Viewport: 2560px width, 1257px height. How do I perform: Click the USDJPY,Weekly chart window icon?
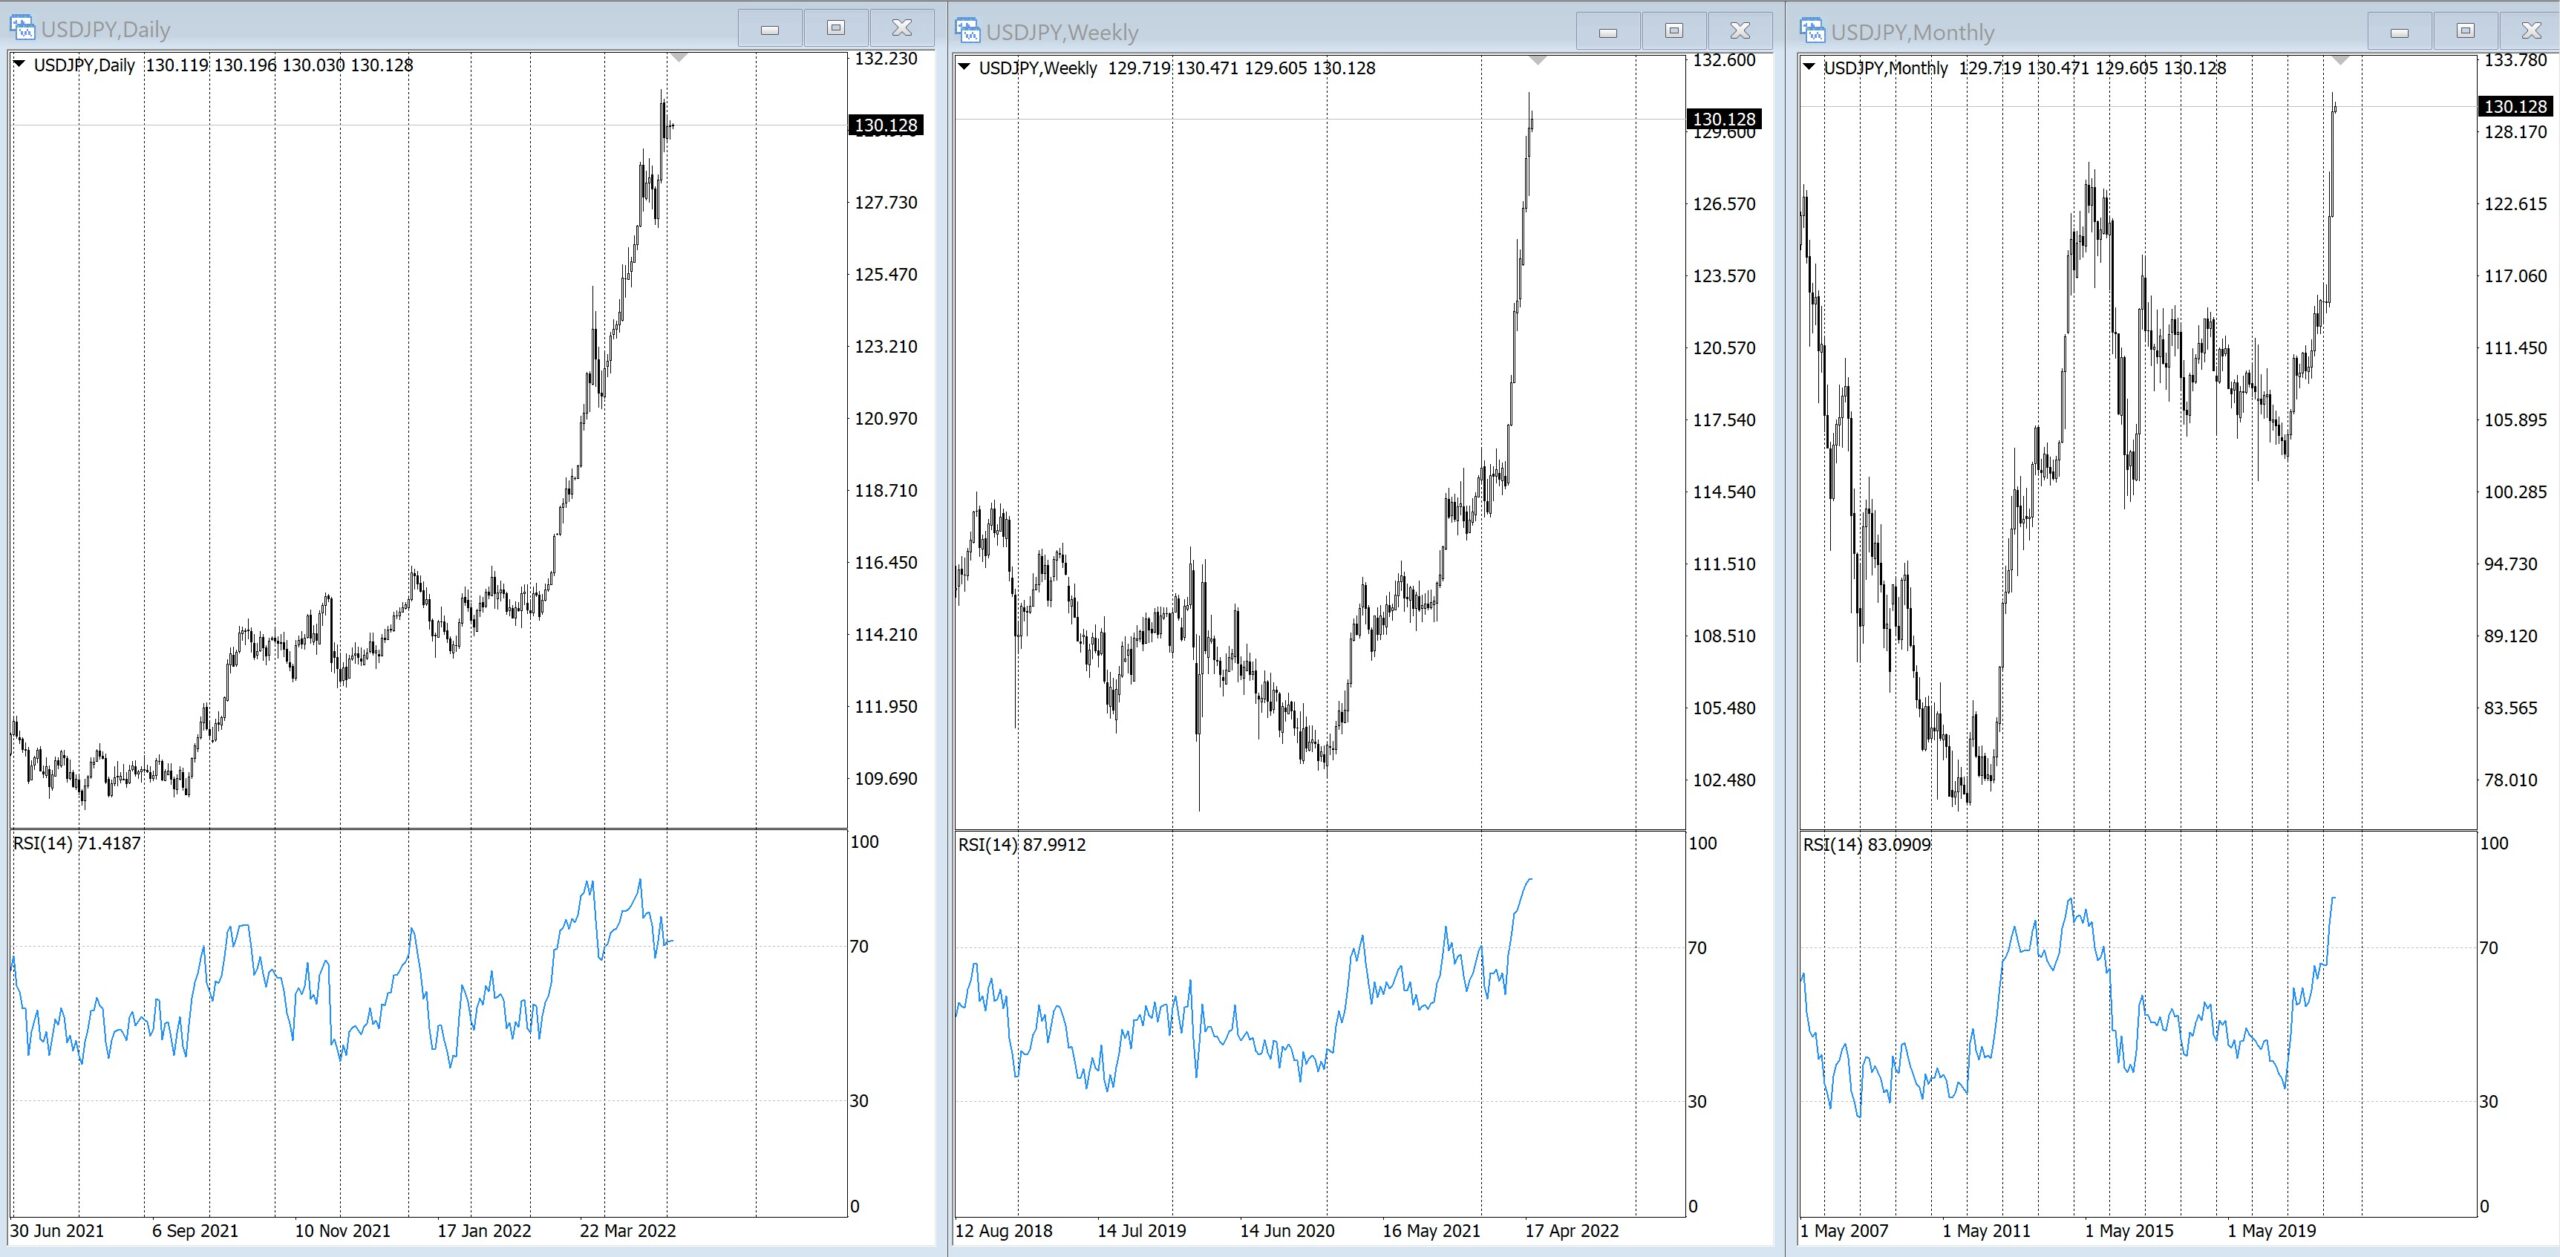tap(967, 31)
